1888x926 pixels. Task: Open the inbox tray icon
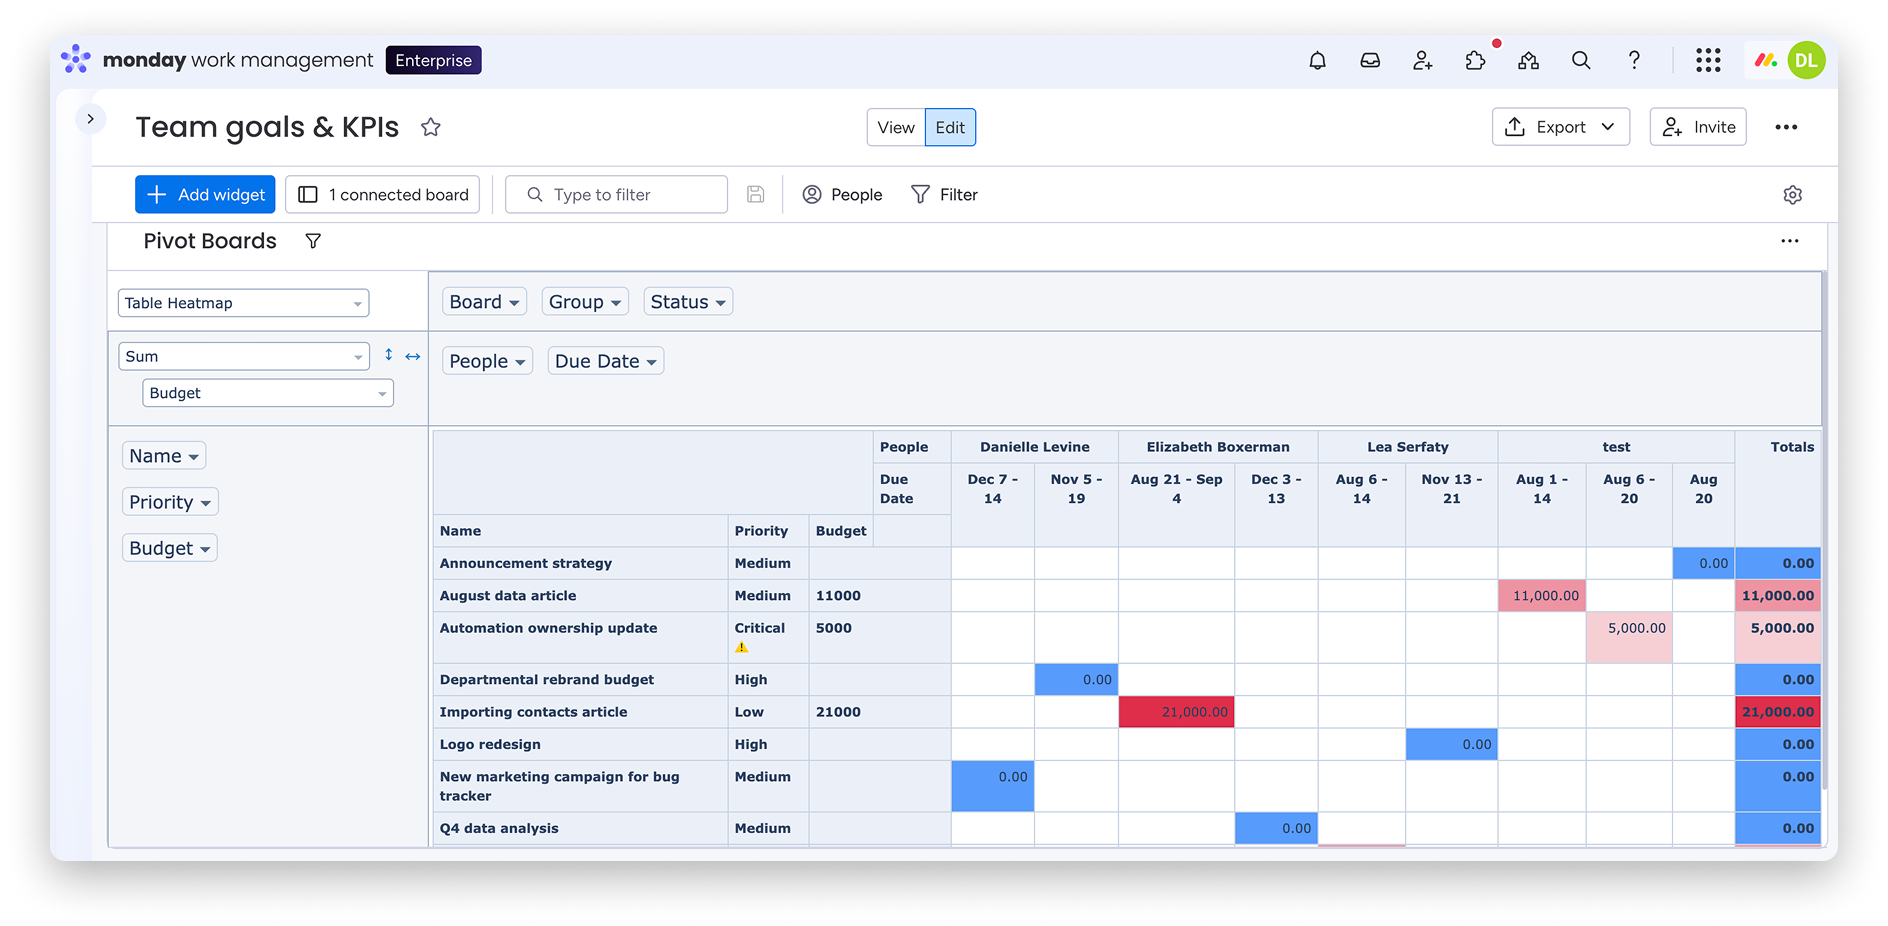pyautogui.click(x=1370, y=61)
